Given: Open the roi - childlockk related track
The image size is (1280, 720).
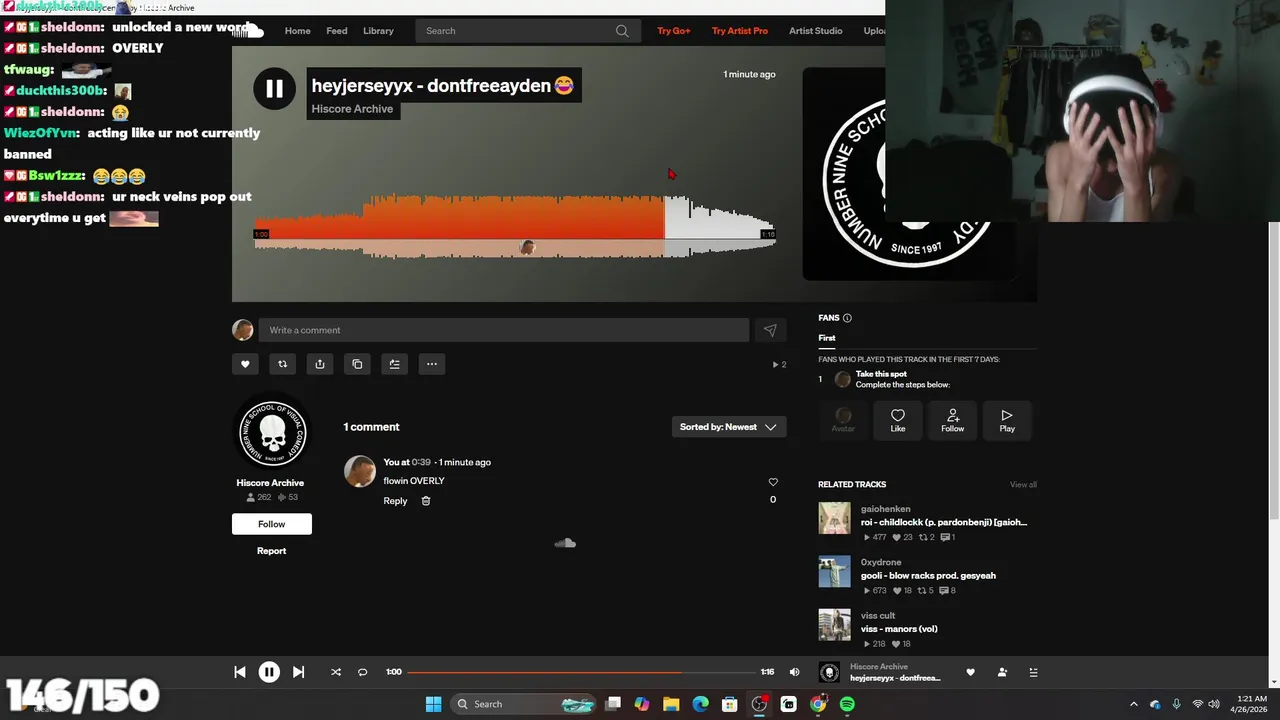Looking at the screenshot, I should [944, 522].
